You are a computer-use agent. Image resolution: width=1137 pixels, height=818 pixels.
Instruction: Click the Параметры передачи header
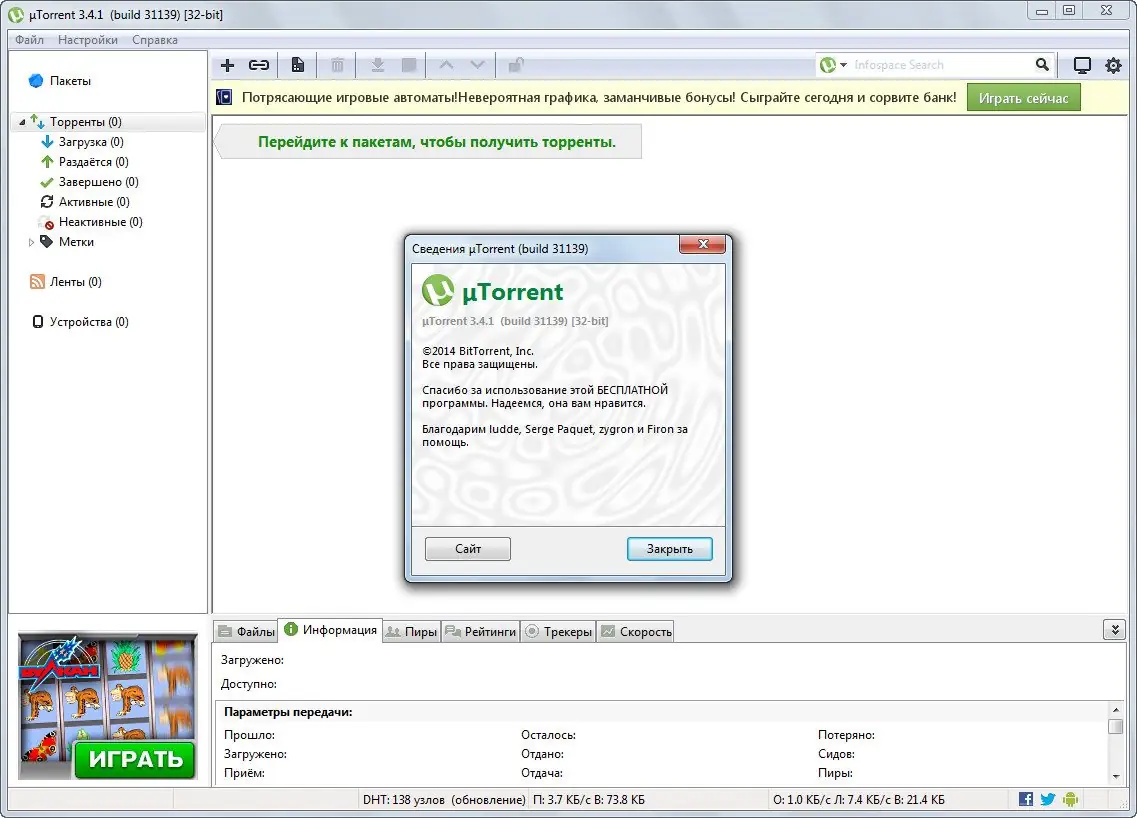click(288, 712)
